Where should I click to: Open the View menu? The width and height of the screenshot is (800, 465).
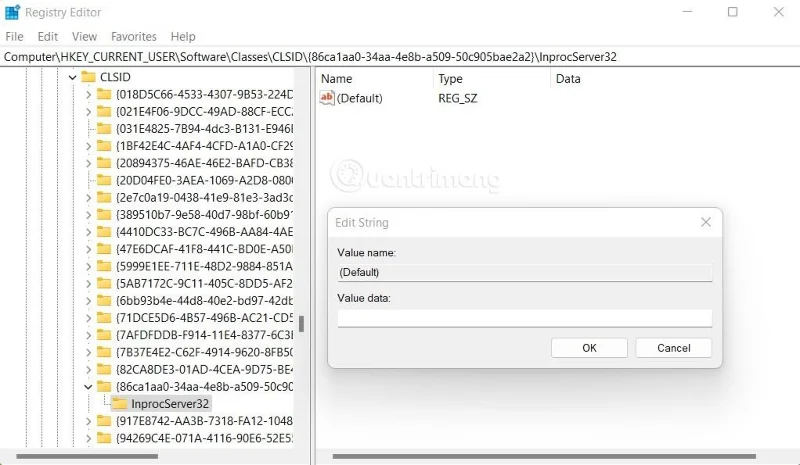(84, 37)
